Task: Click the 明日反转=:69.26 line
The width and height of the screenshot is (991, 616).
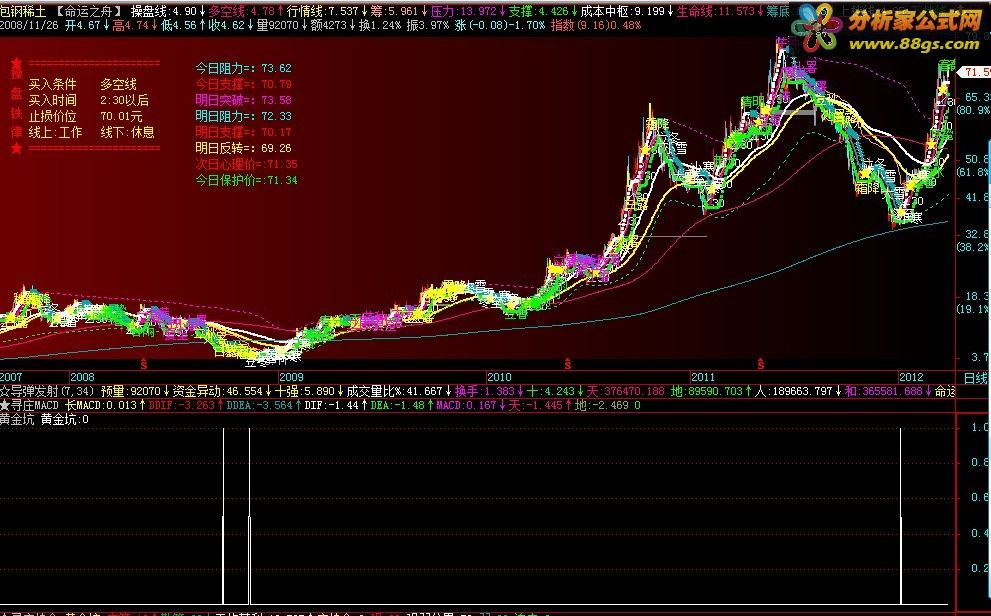Action: [243, 148]
